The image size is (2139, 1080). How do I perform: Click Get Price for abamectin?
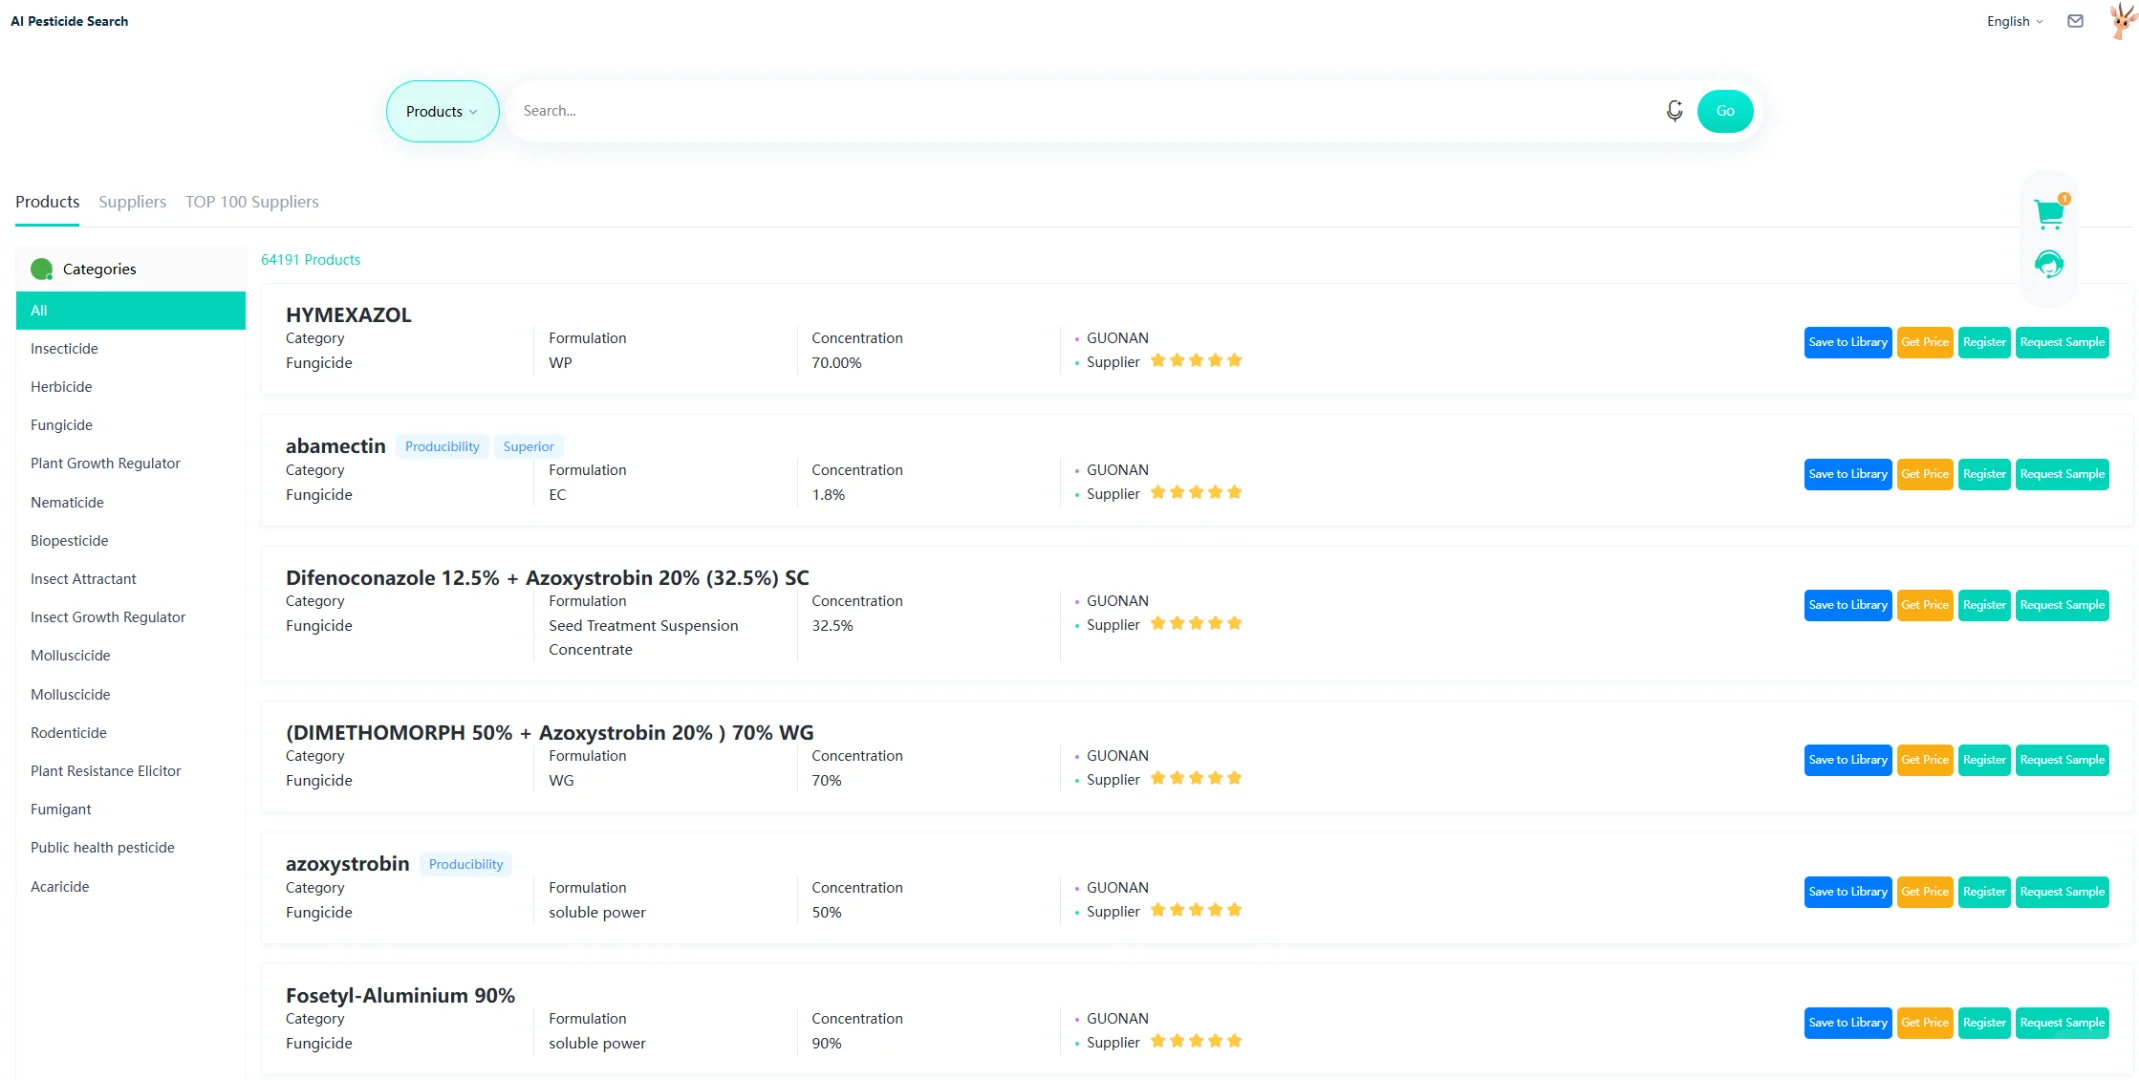(1923, 474)
